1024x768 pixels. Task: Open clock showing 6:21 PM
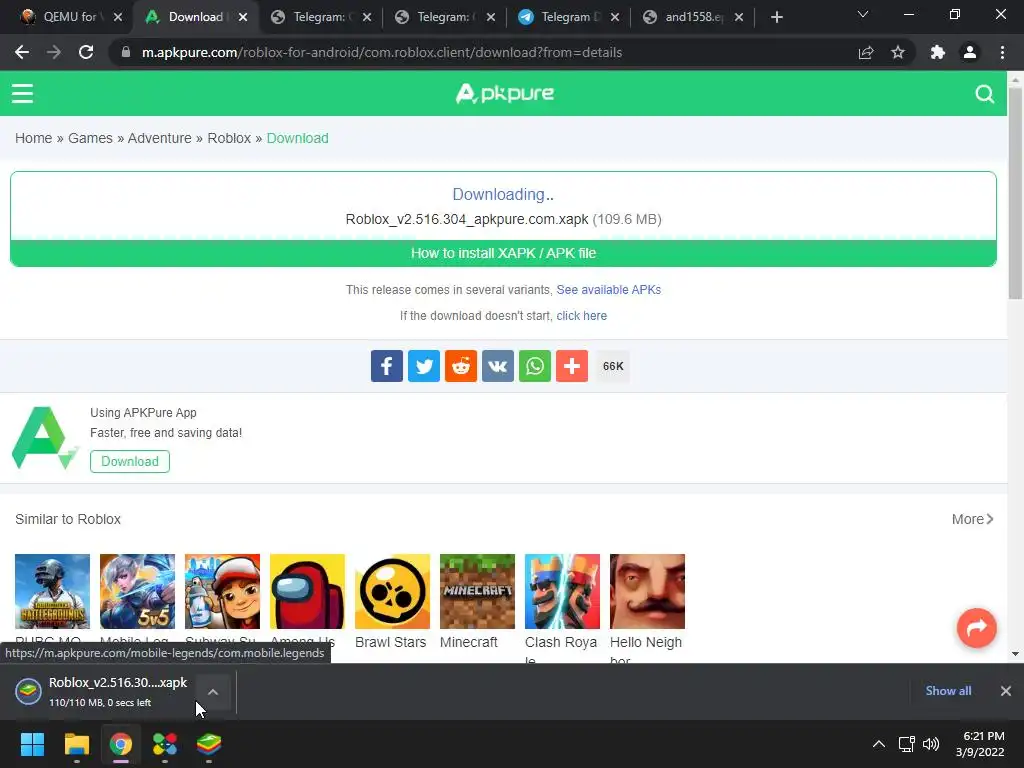tap(980, 744)
